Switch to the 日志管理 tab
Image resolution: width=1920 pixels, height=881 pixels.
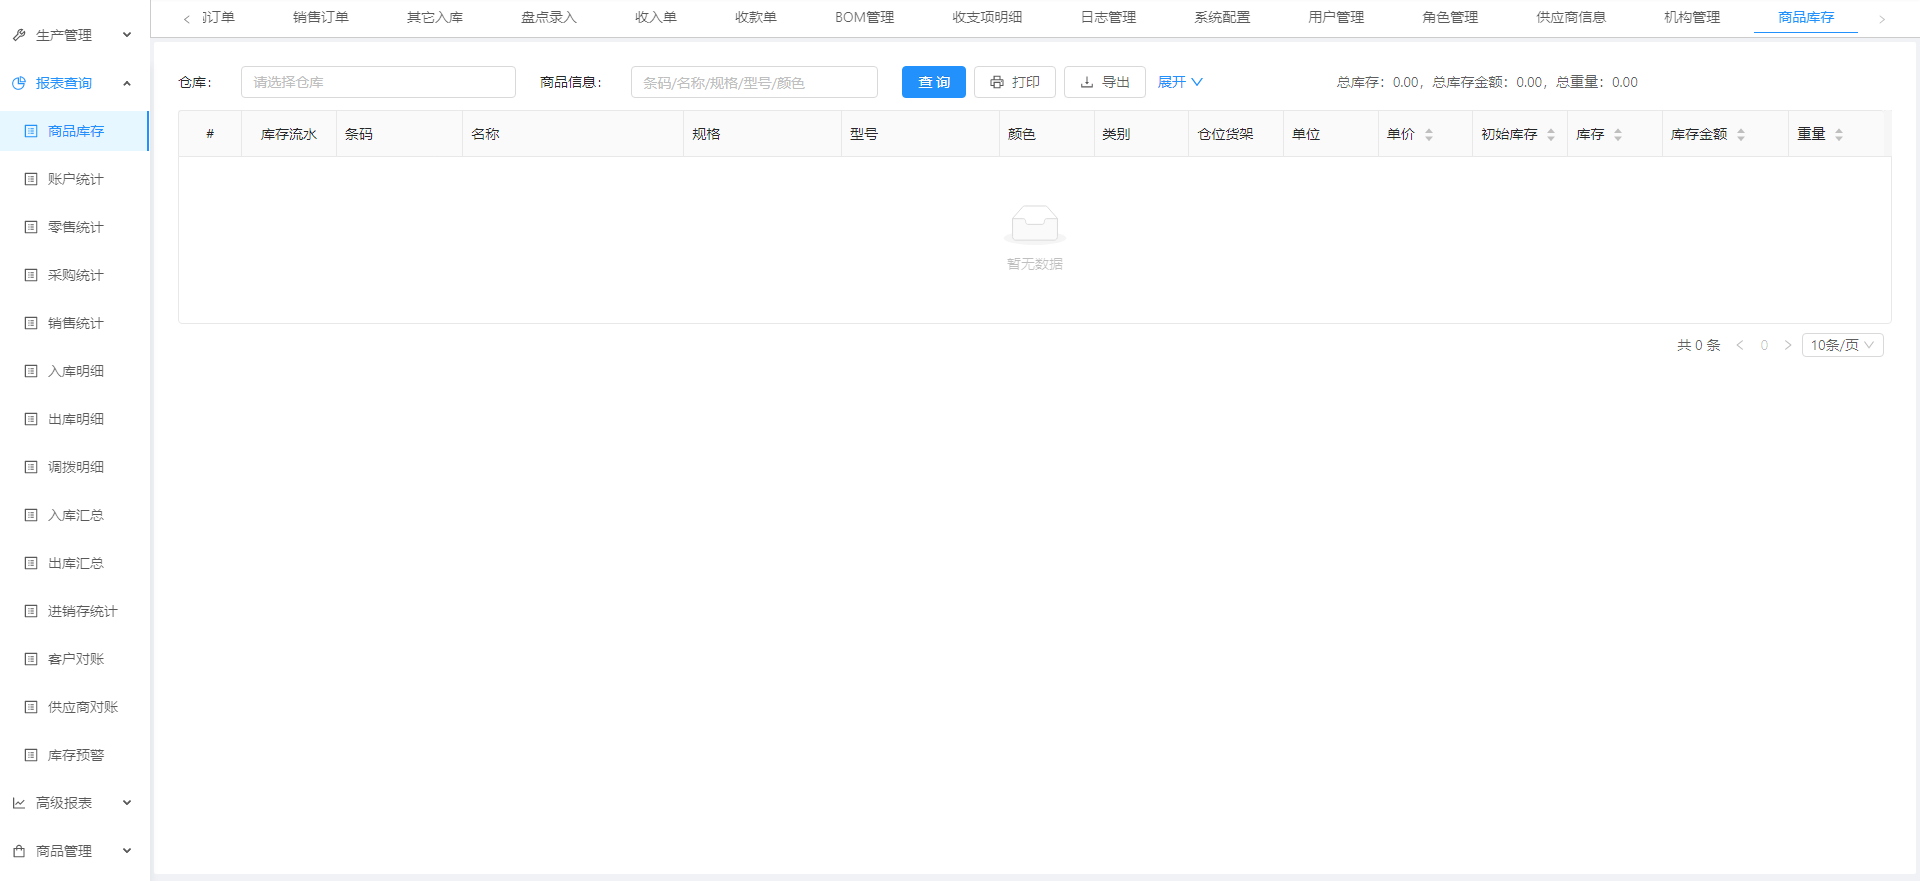click(x=1108, y=17)
